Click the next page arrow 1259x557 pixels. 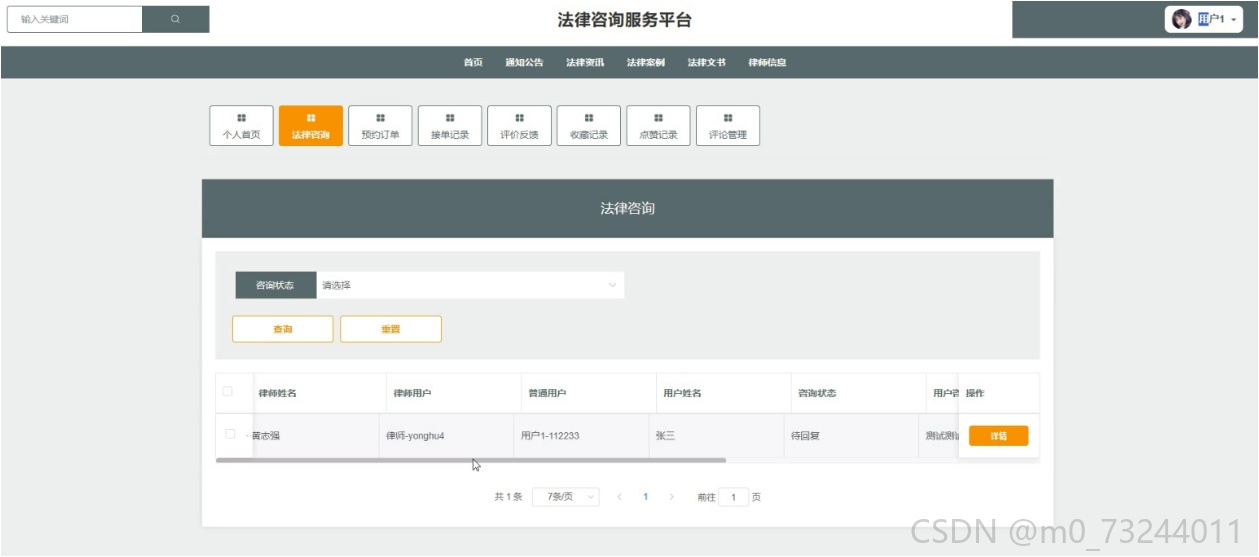click(x=671, y=496)
